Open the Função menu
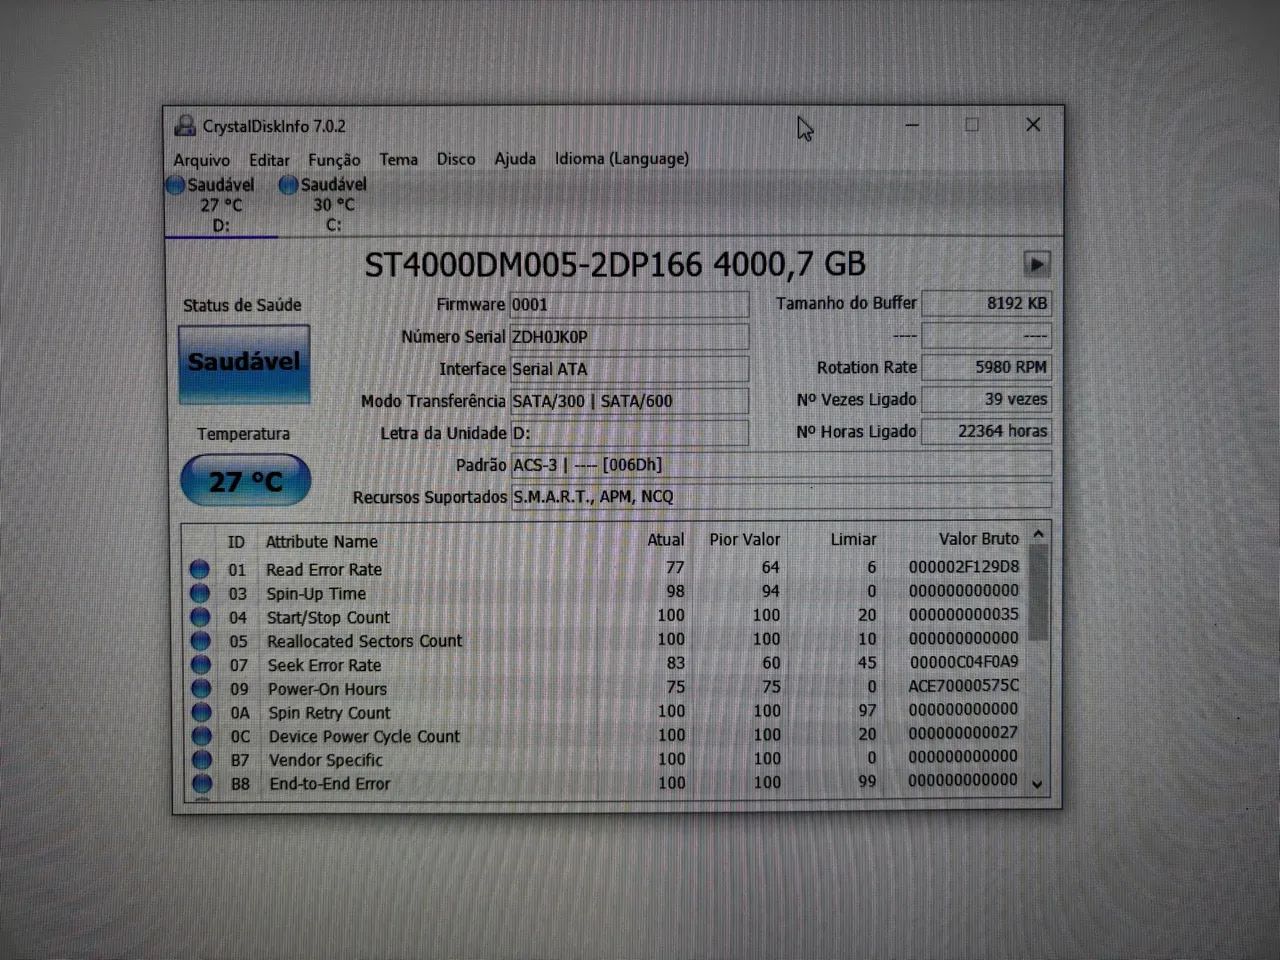The width and height of the screenshot is (1280, 960). 334,160
